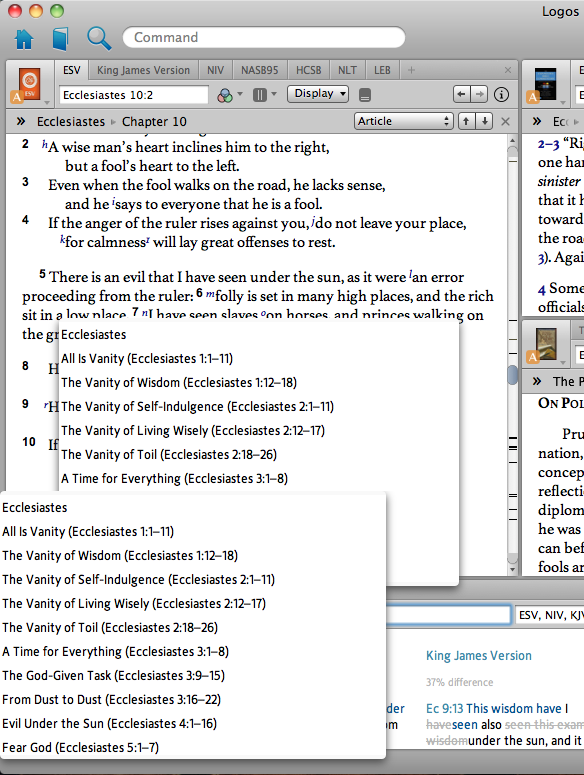Click the ESV panel scroll-down arrow
Viewport: 584px width, 775px height.
pos(513,569)
